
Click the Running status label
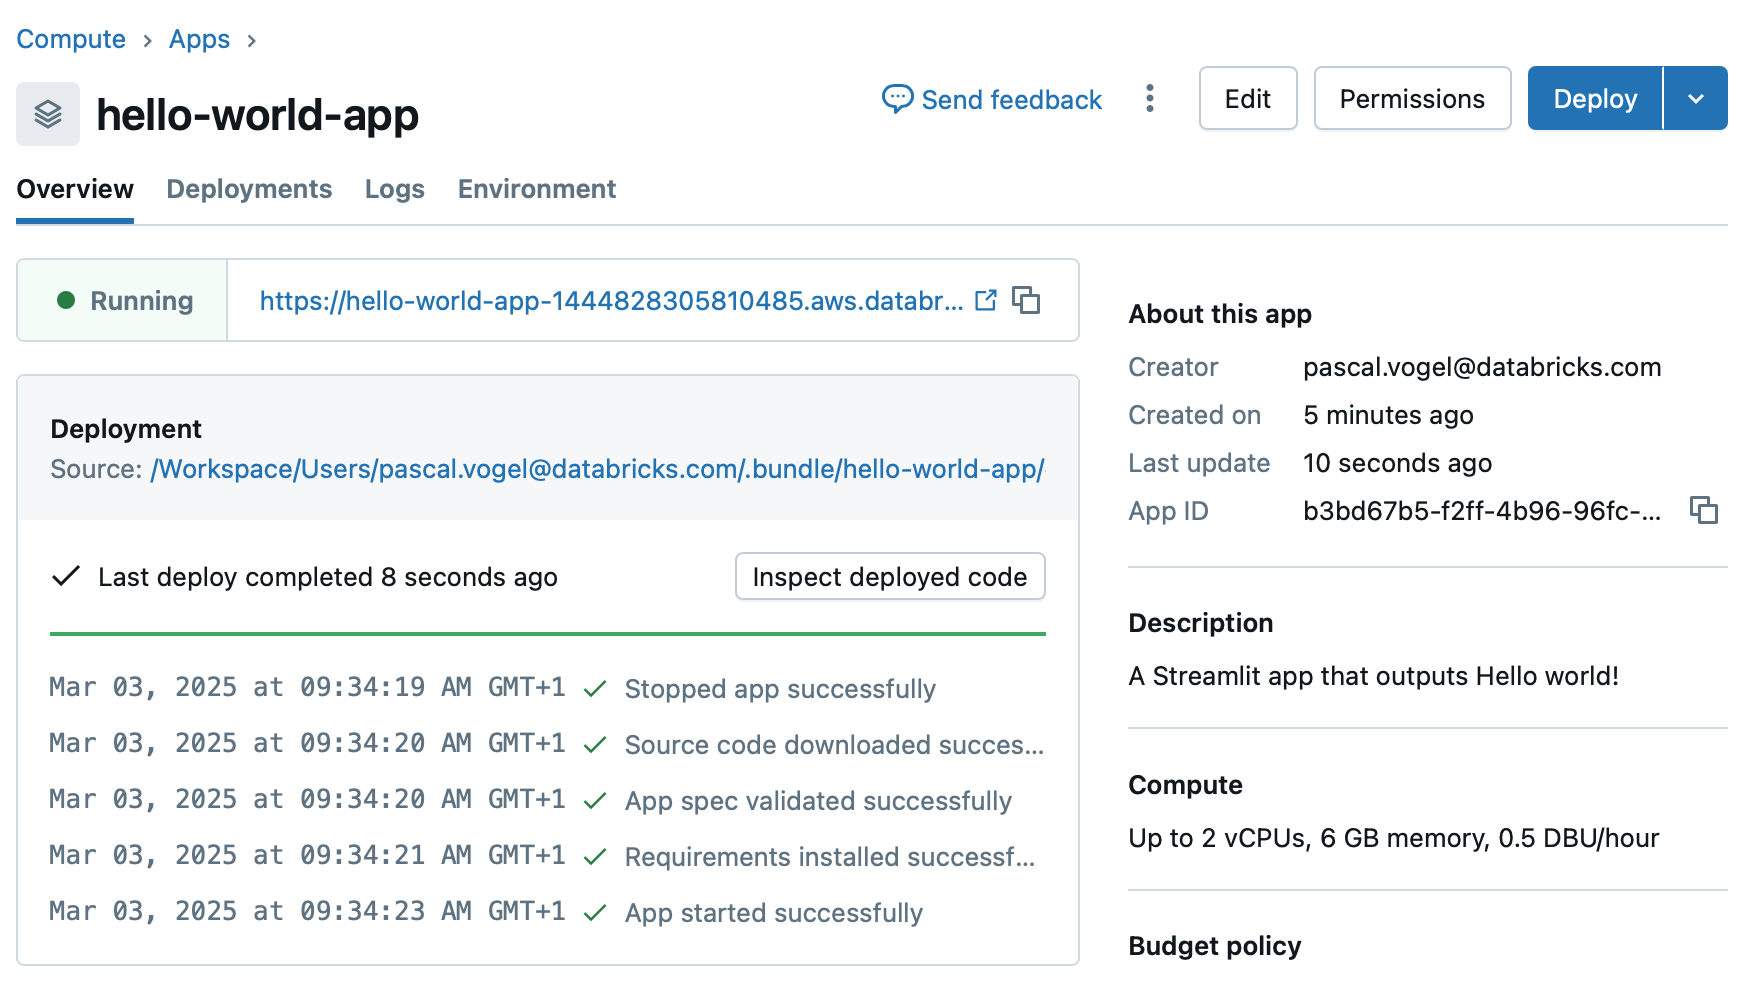pos(141,300)
